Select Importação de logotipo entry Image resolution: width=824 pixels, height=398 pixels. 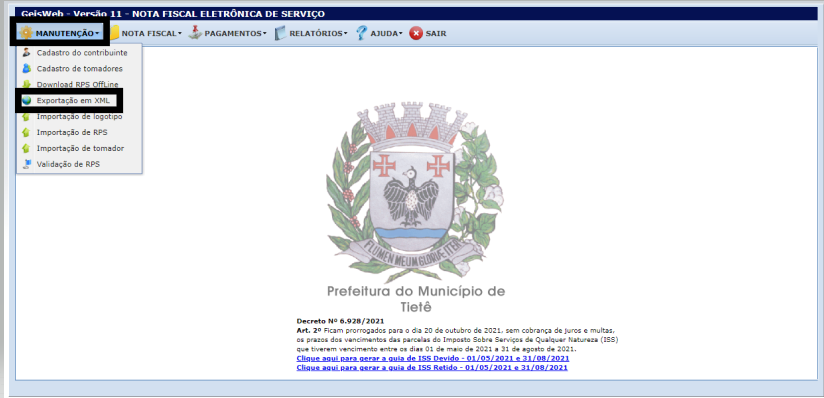pos(79,116)
